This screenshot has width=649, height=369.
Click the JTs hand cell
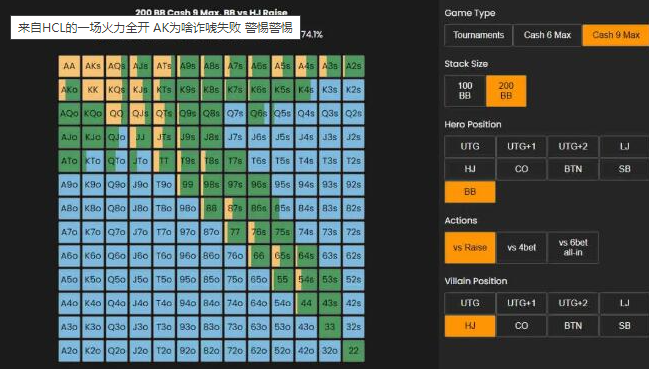click(164, 137)
